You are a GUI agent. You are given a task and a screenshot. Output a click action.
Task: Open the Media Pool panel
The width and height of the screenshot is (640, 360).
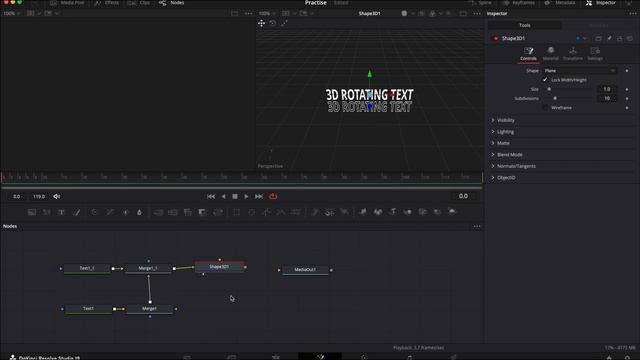tap(67, 3)
